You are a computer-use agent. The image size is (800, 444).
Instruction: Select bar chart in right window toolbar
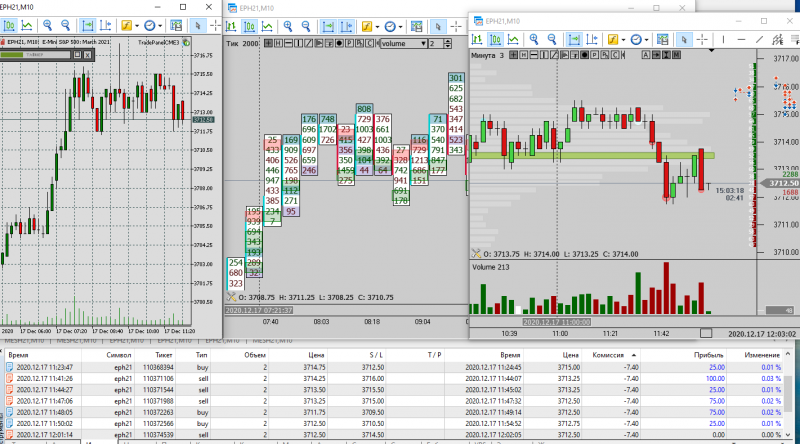(477, 39)
